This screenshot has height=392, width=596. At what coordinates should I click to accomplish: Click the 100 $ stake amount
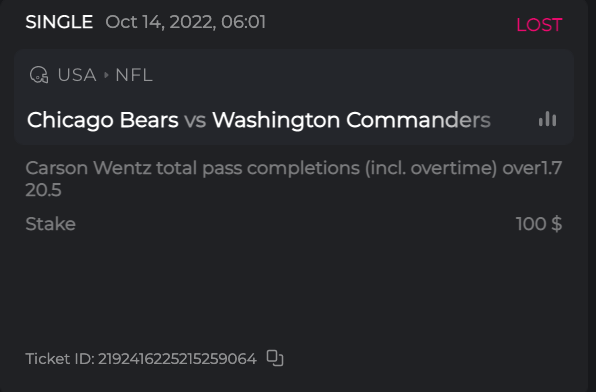tap(539, 224)
